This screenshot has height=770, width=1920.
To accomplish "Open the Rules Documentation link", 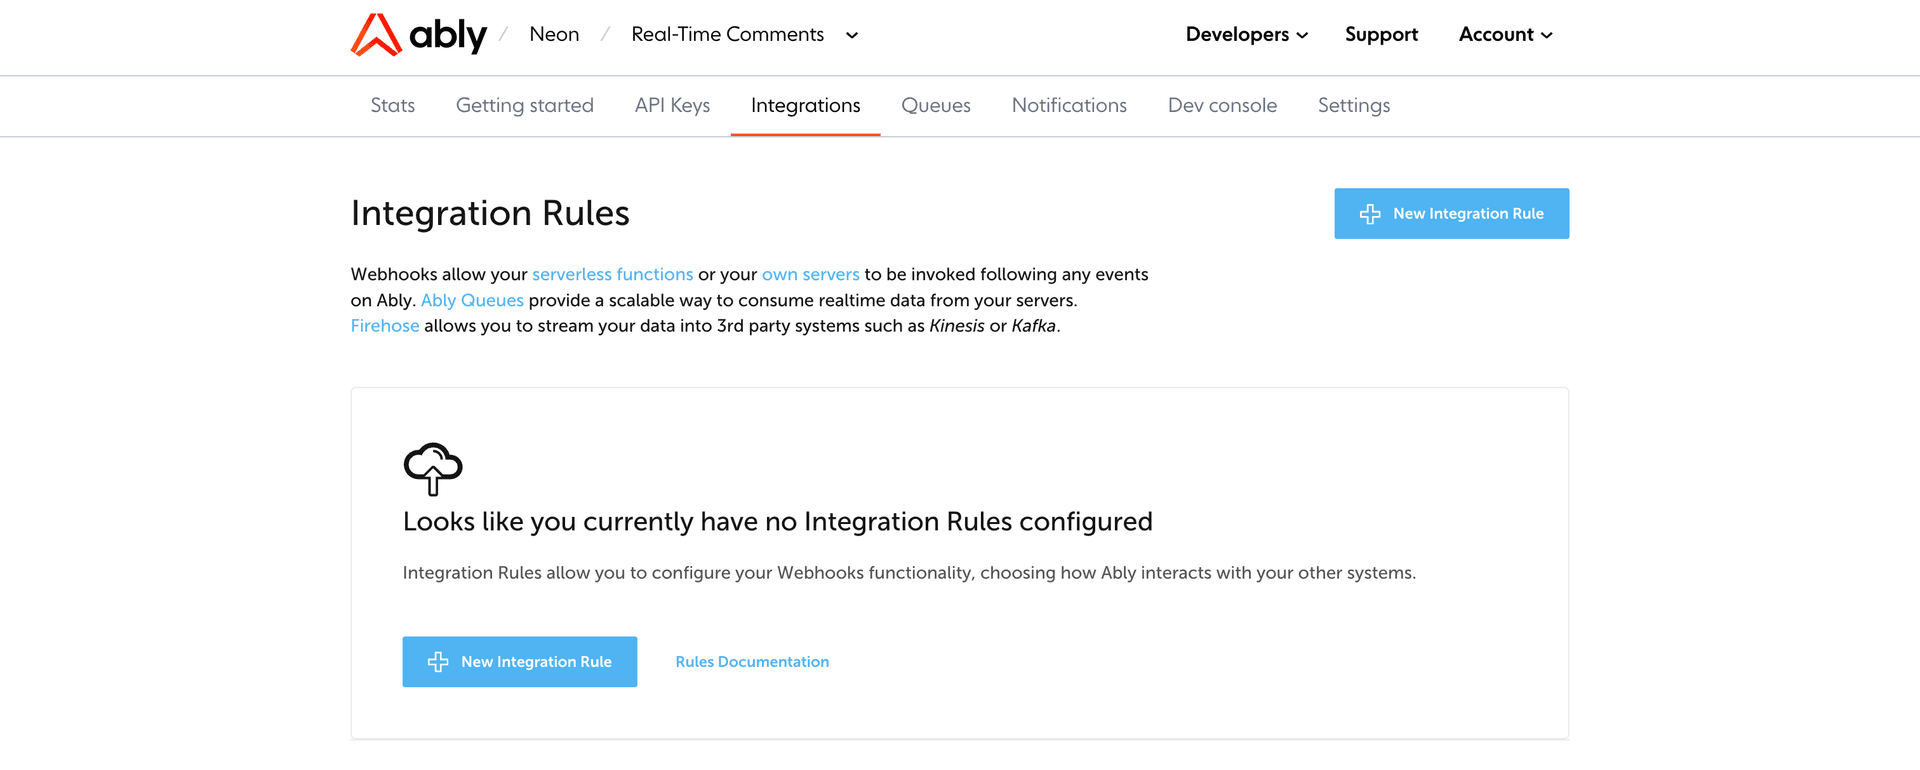I will pyautogui.click(x=752, y=662).
